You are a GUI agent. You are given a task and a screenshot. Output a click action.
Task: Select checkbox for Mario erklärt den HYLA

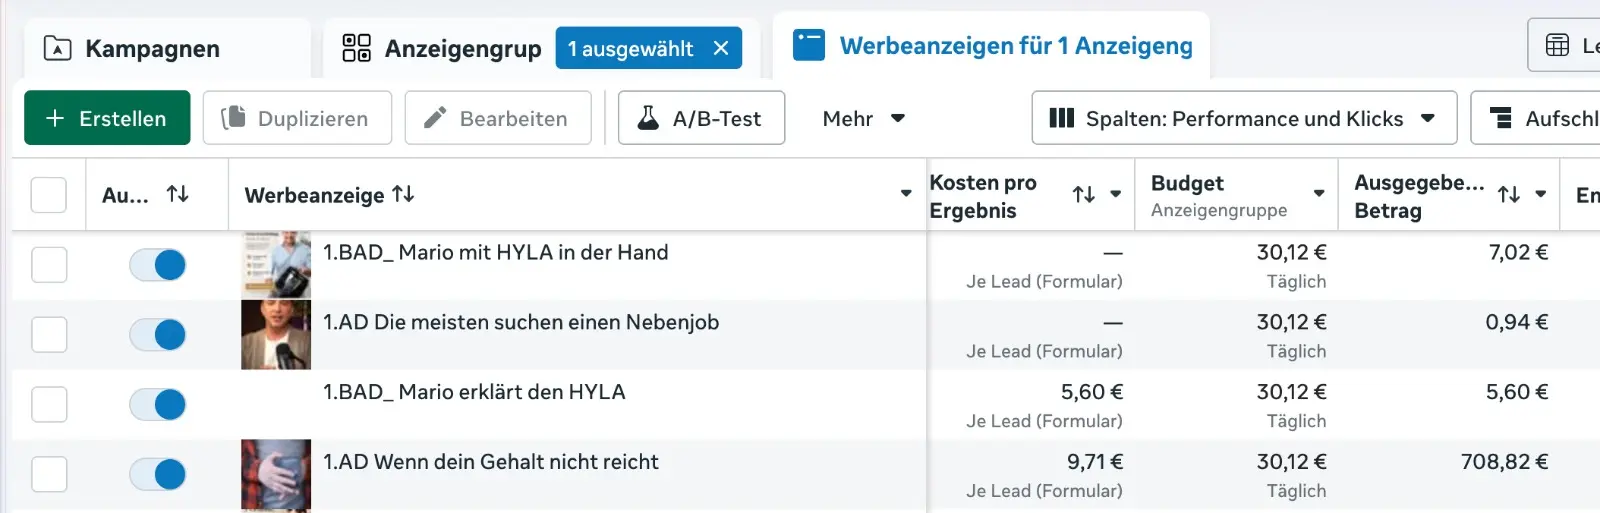tap(49, 405)
